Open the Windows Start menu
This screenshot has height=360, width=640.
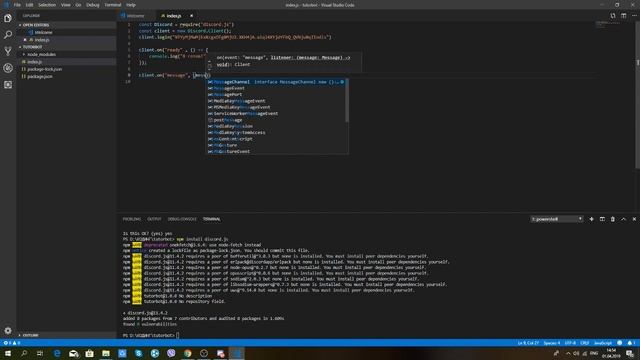tap(7, 353)
